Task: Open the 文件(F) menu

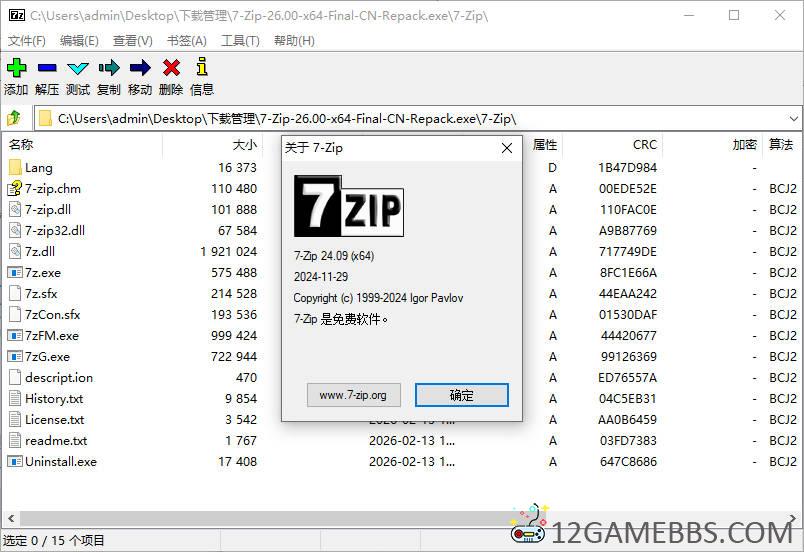Action: click(27, 40)
